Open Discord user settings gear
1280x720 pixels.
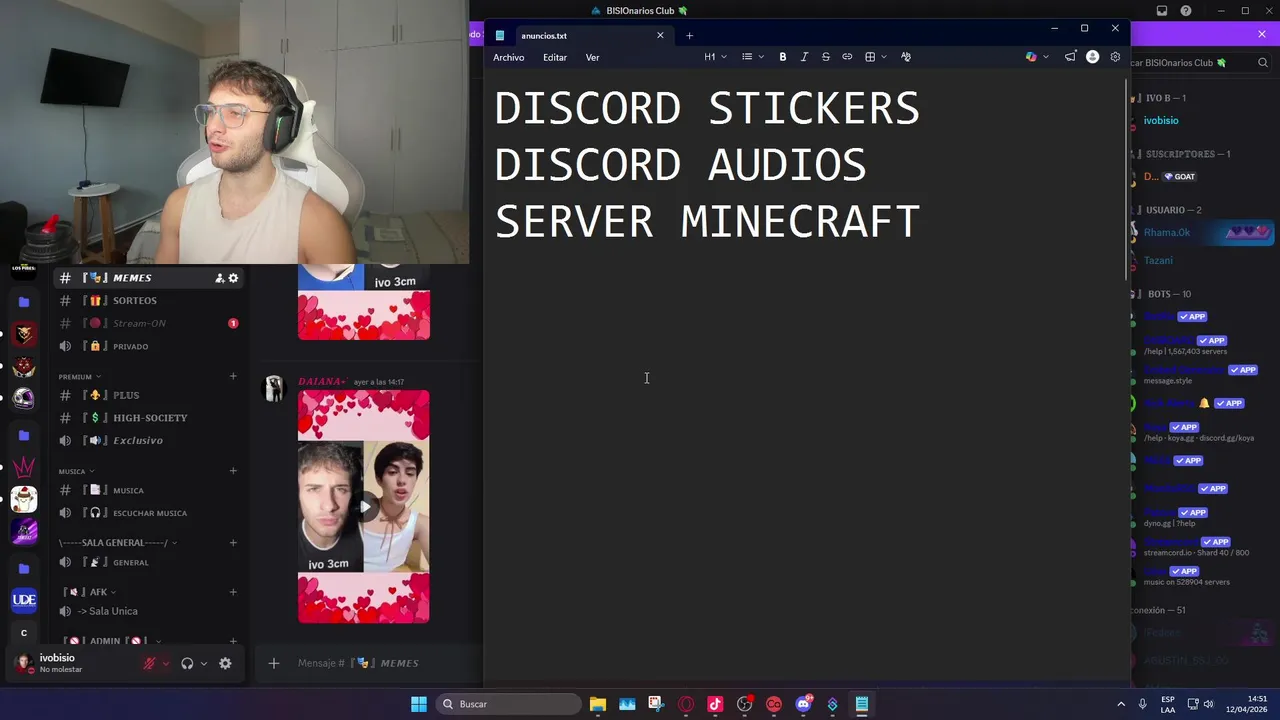tap(225, 663)
